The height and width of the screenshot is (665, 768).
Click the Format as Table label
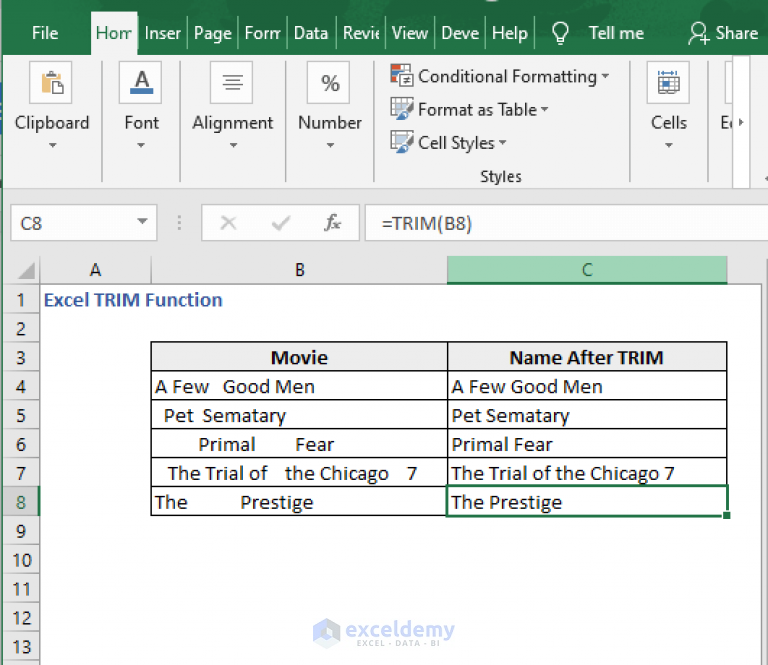478,110
